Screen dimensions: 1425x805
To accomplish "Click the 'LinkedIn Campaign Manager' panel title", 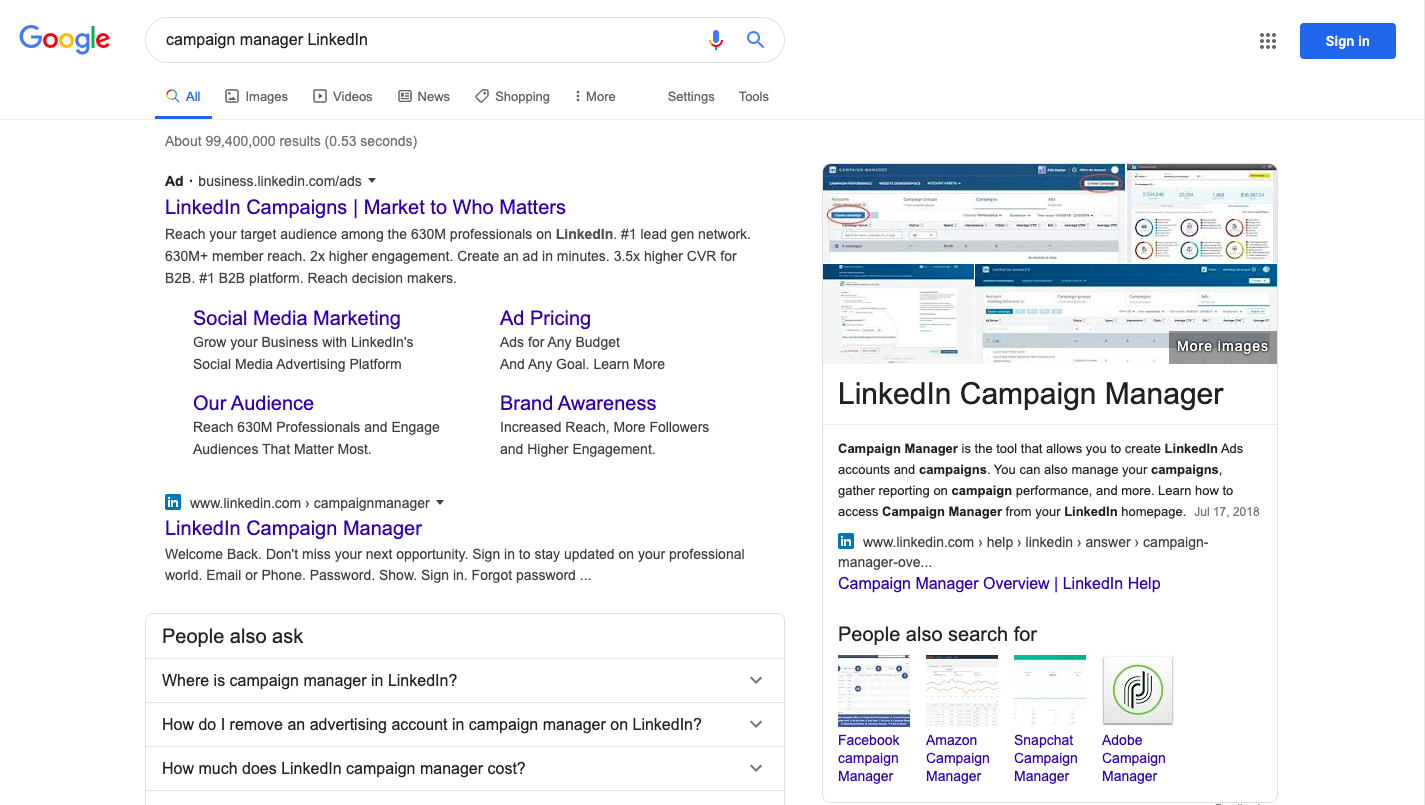I will pos(1030,394).
